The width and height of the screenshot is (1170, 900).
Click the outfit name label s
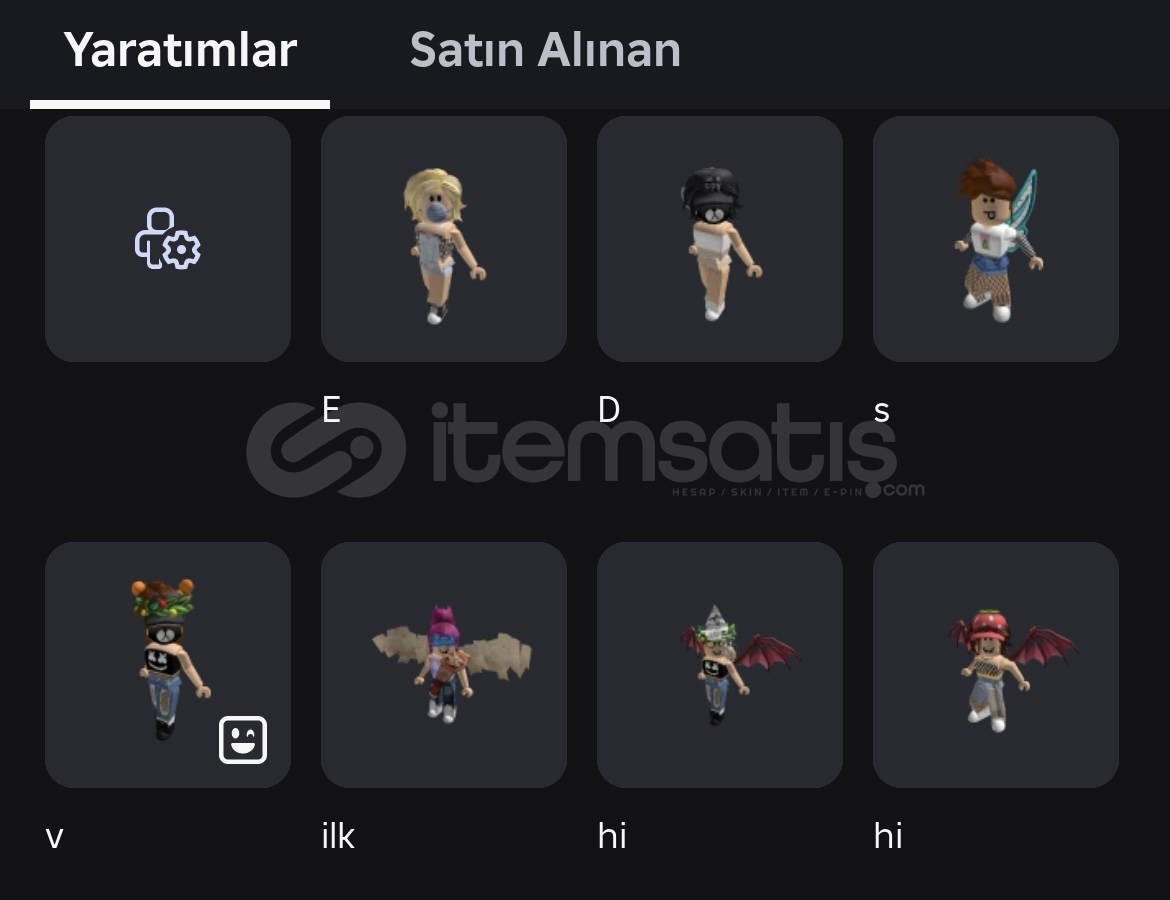coord(881,412)
